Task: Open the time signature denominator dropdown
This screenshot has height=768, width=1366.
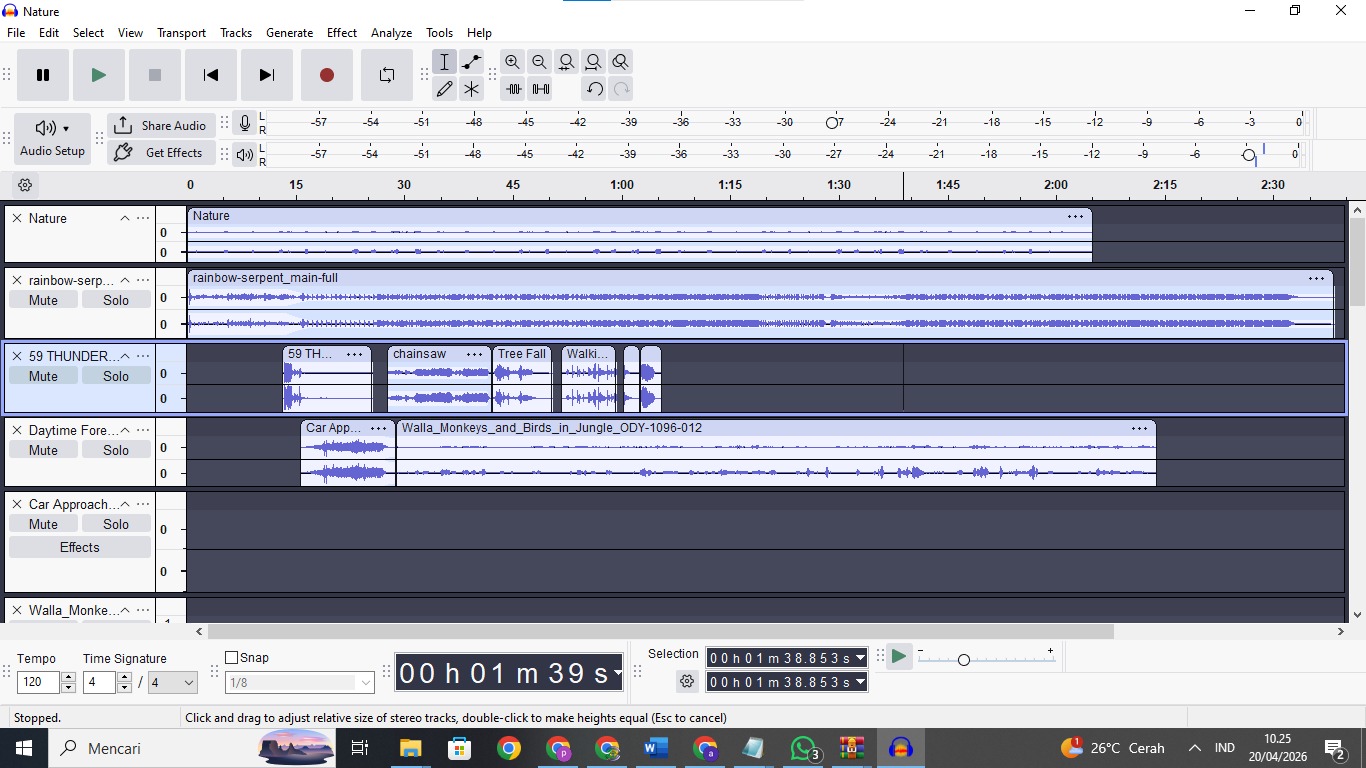Action: [173, 683]
